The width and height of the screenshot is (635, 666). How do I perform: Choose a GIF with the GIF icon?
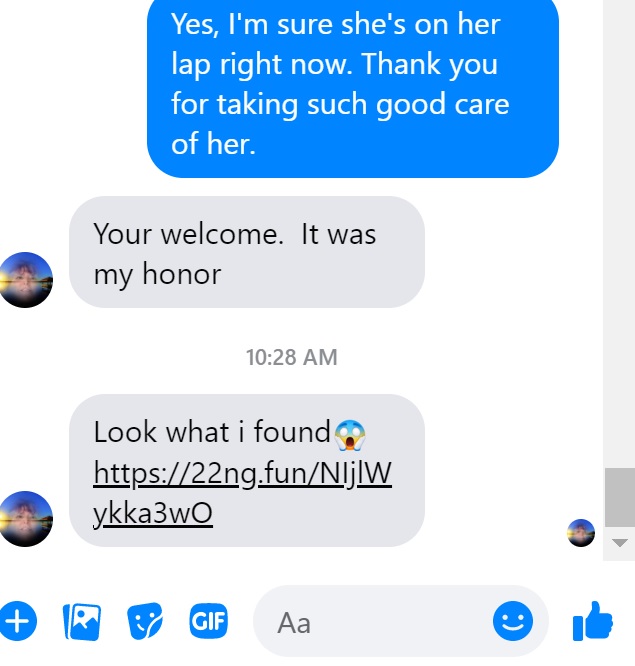[209, 621]
